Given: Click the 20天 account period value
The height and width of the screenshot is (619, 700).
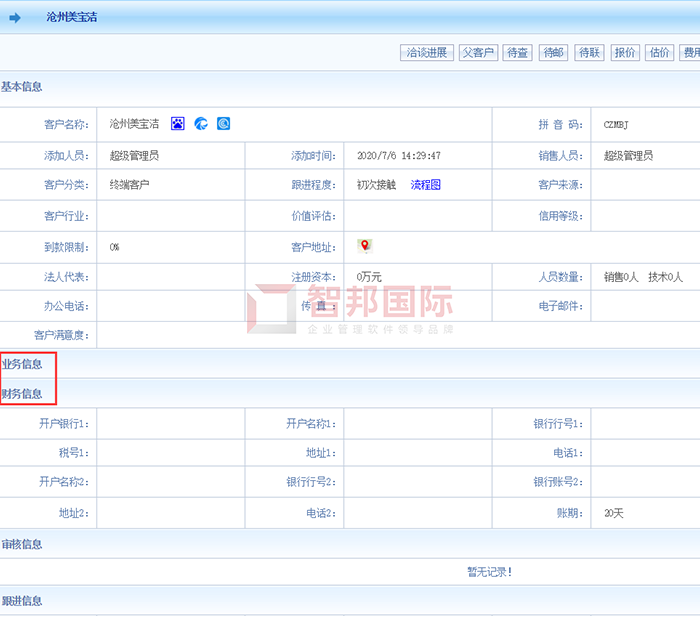Looking at the screenshot, I should click(614, 513).
